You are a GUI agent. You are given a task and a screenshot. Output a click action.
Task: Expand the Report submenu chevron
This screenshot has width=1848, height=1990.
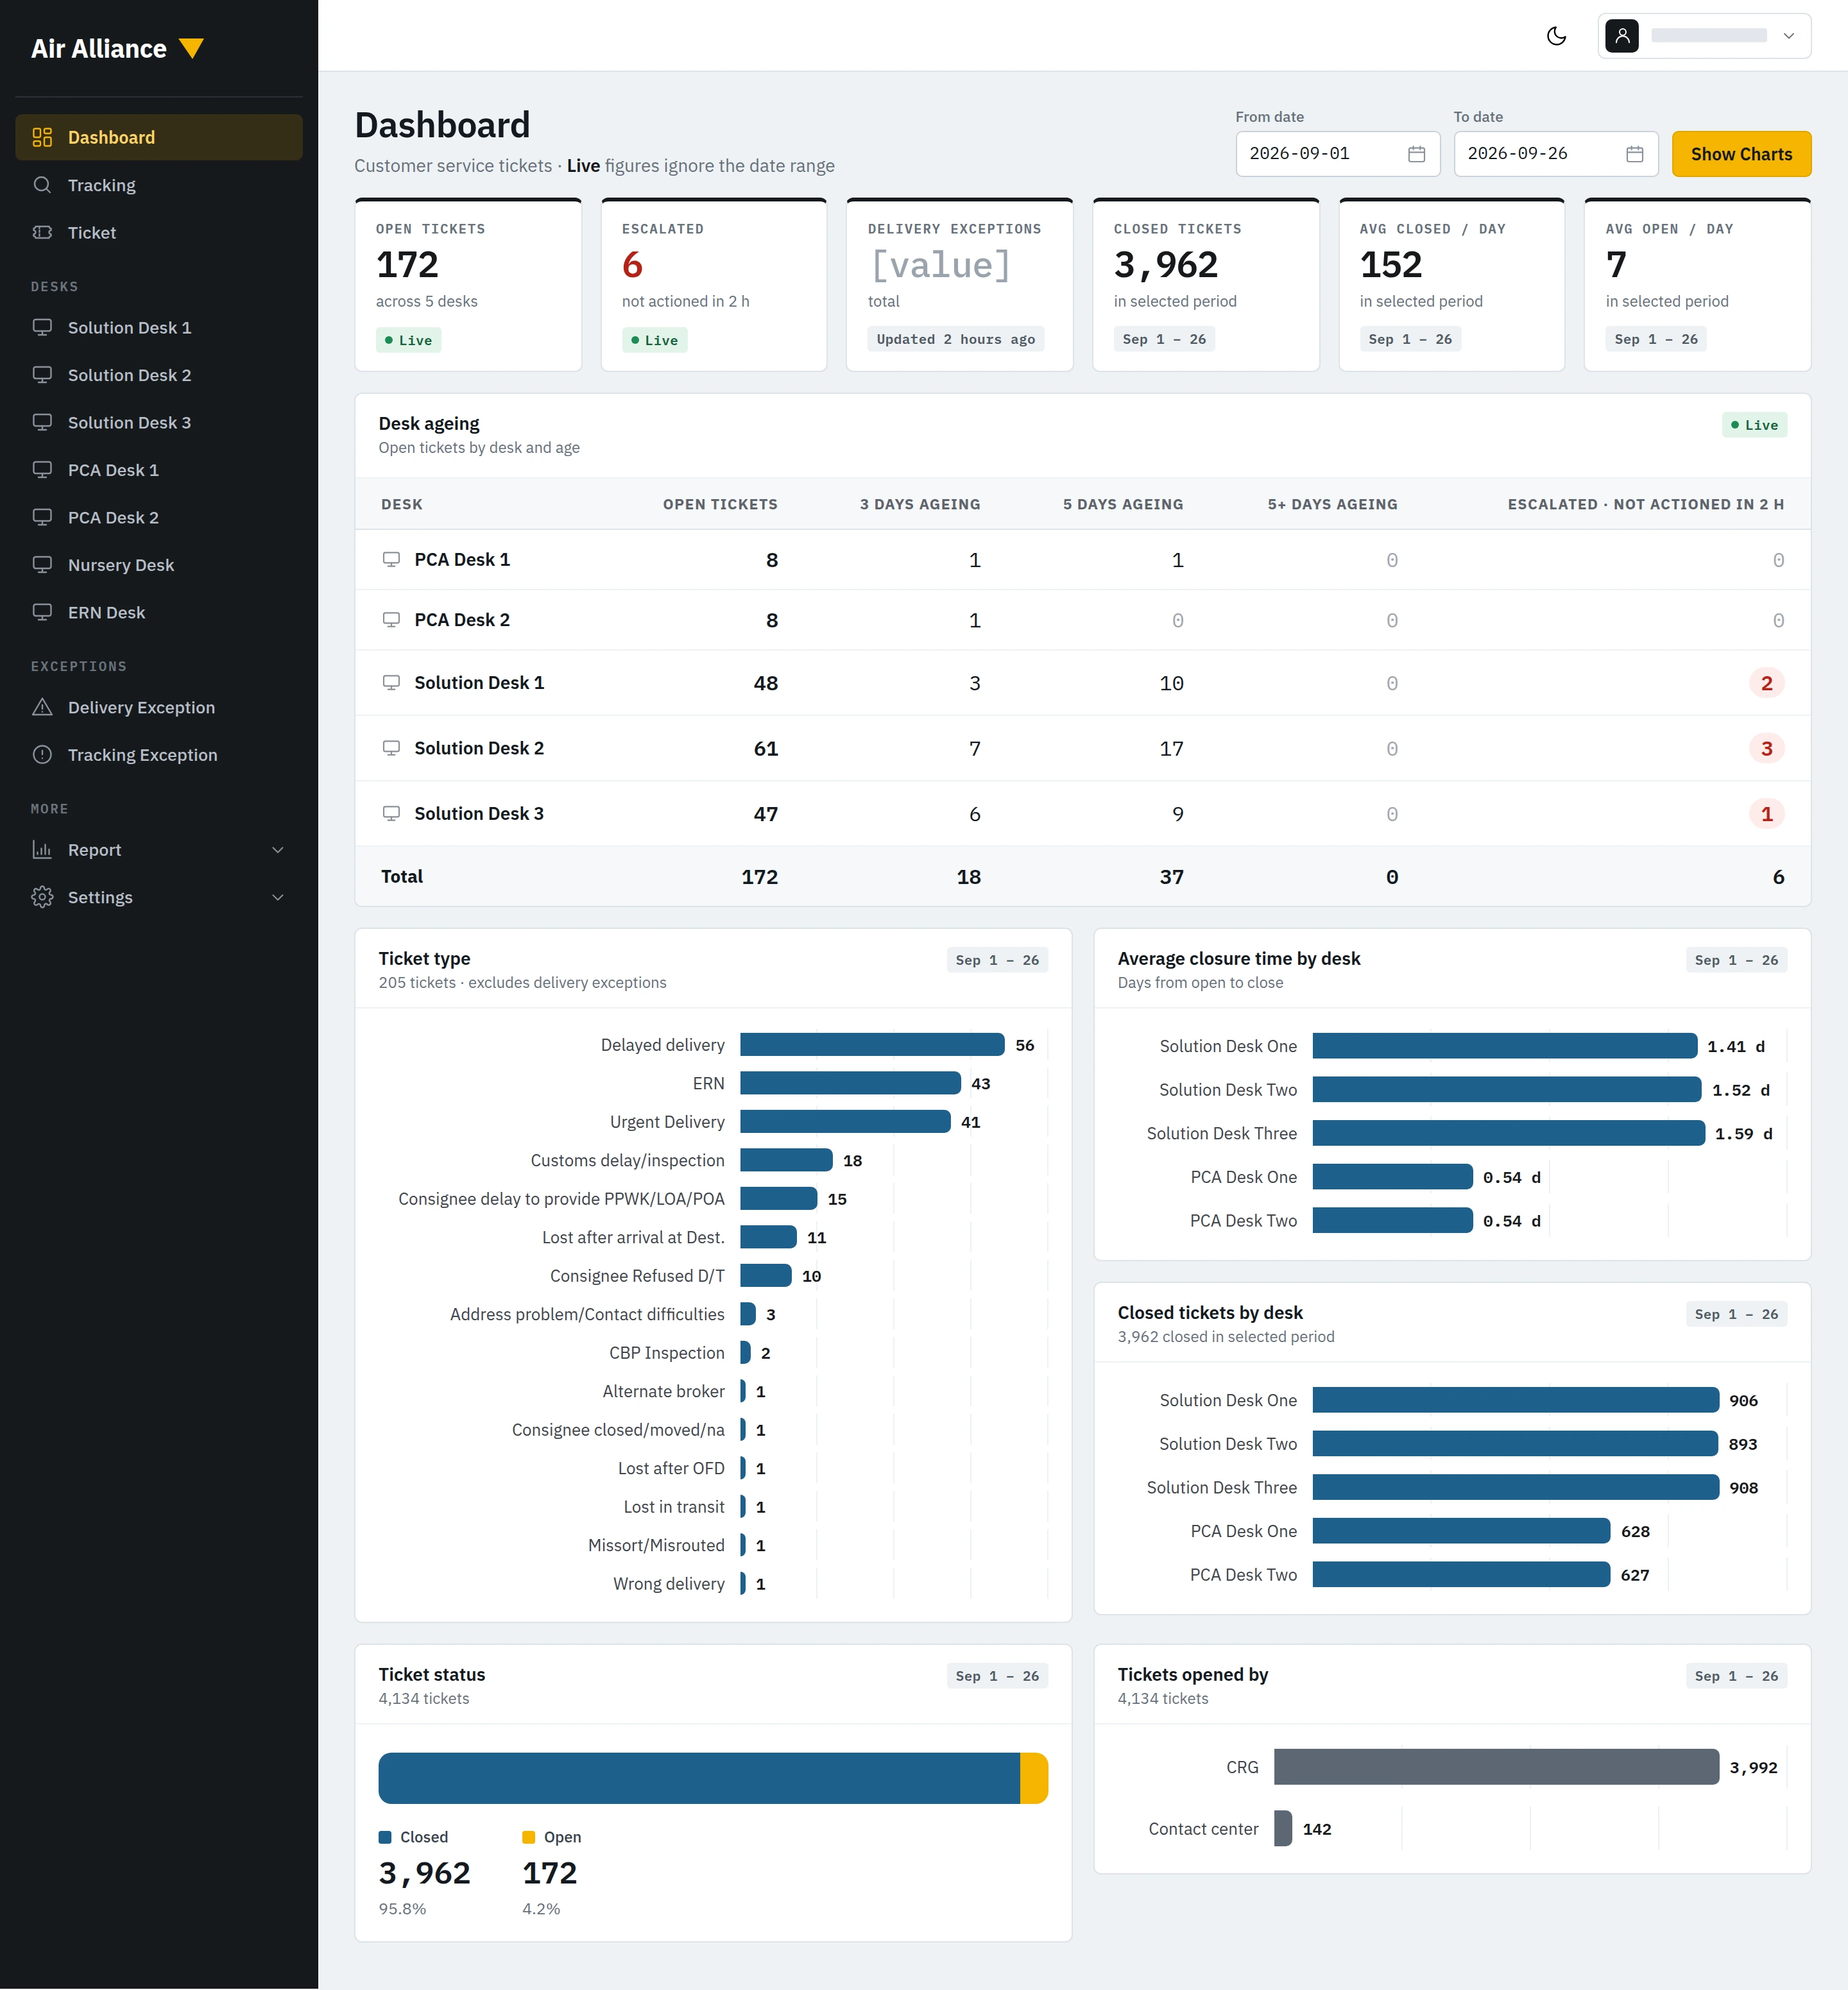pos(278,850)
